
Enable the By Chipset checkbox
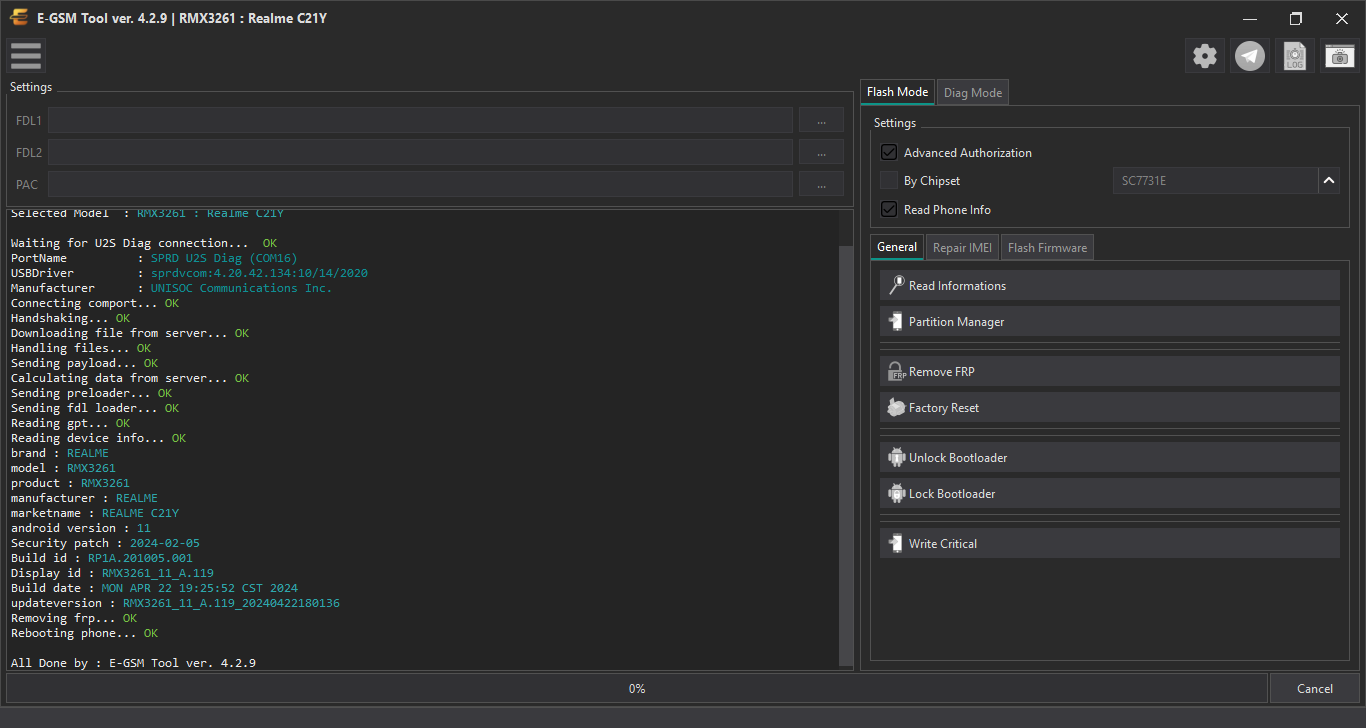pos(889,181)
